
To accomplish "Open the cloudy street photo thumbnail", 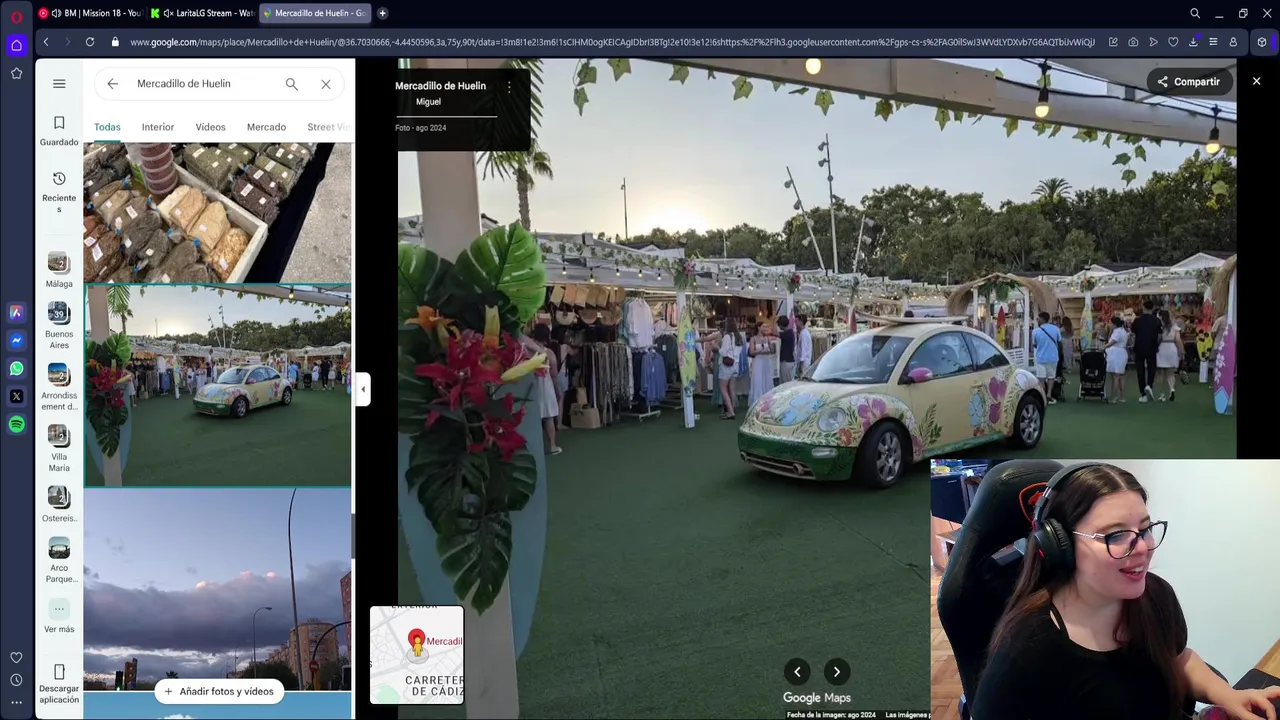I will tap(217, 590).
